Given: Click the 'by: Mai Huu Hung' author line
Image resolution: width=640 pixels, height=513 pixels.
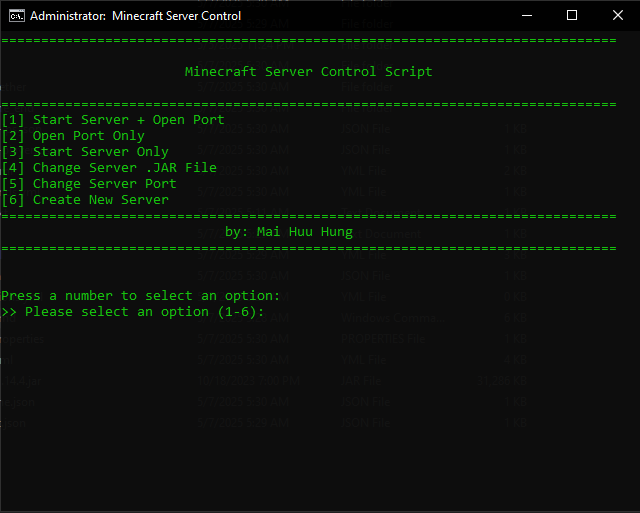Looking at the screenshot, I should pyautogui.click(x=288, y=232).
